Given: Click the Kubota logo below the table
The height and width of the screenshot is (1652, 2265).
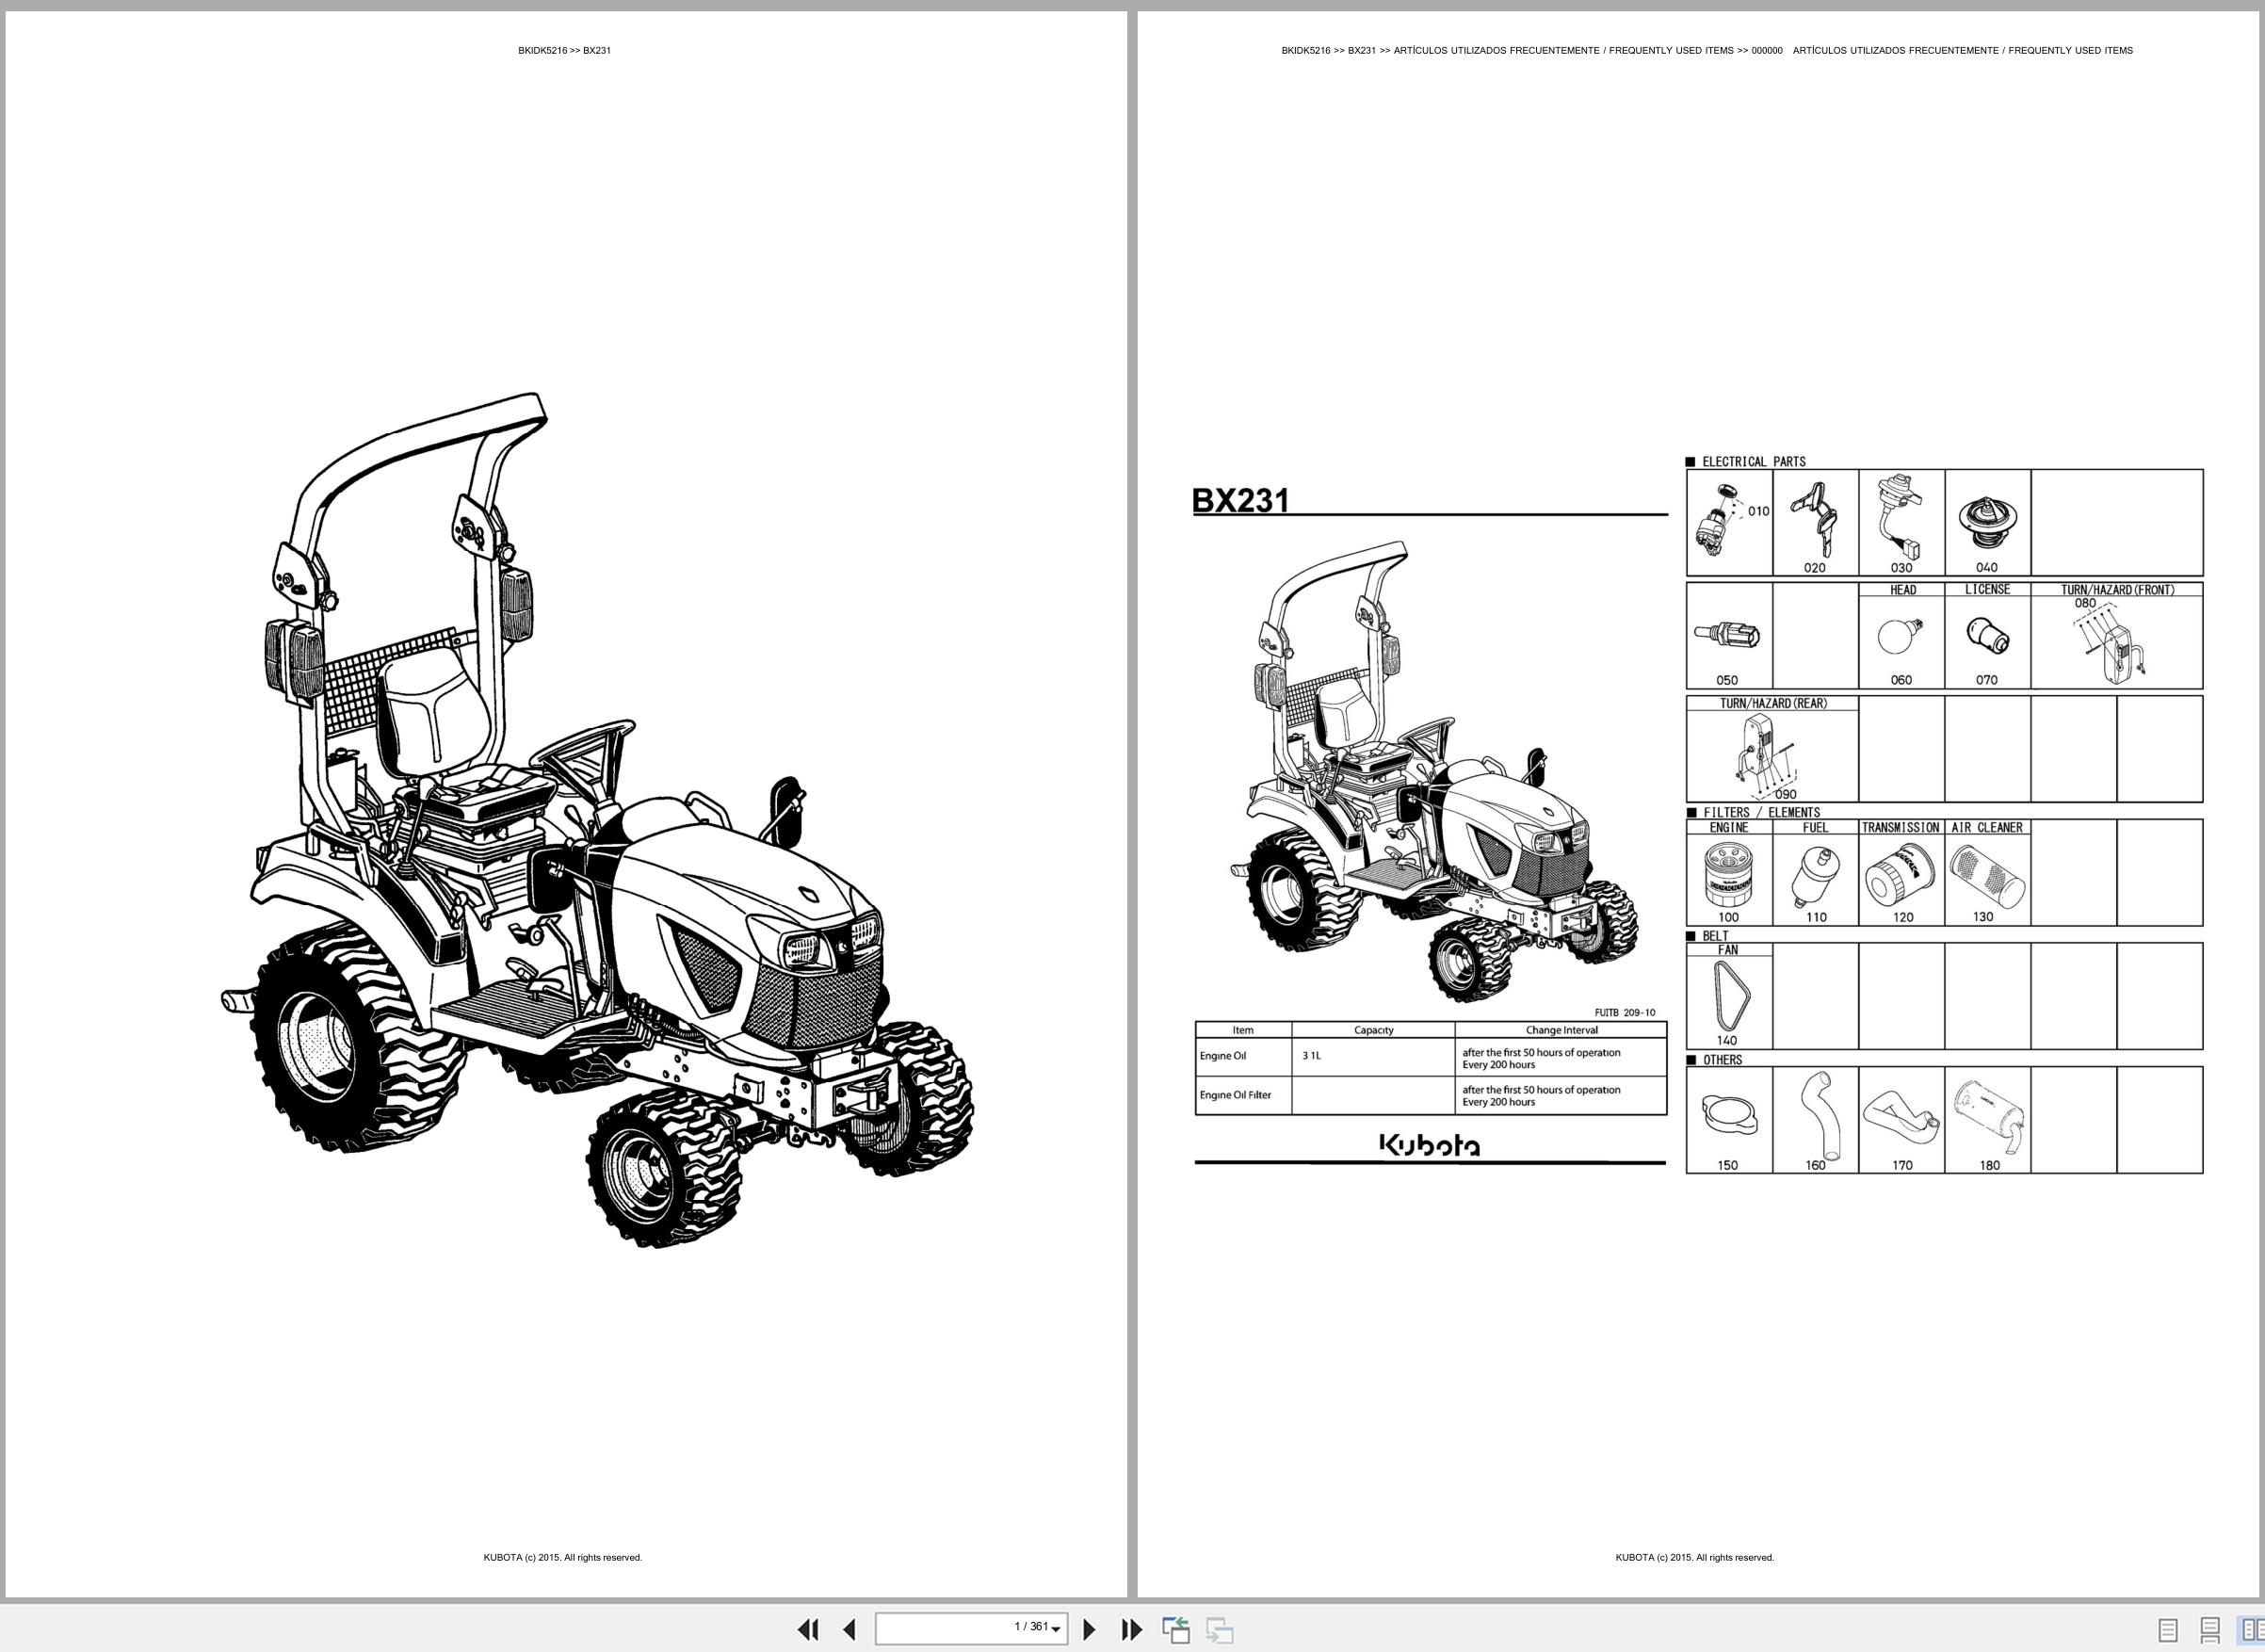Looking at the screenshot, I should coord(1429,1144).
